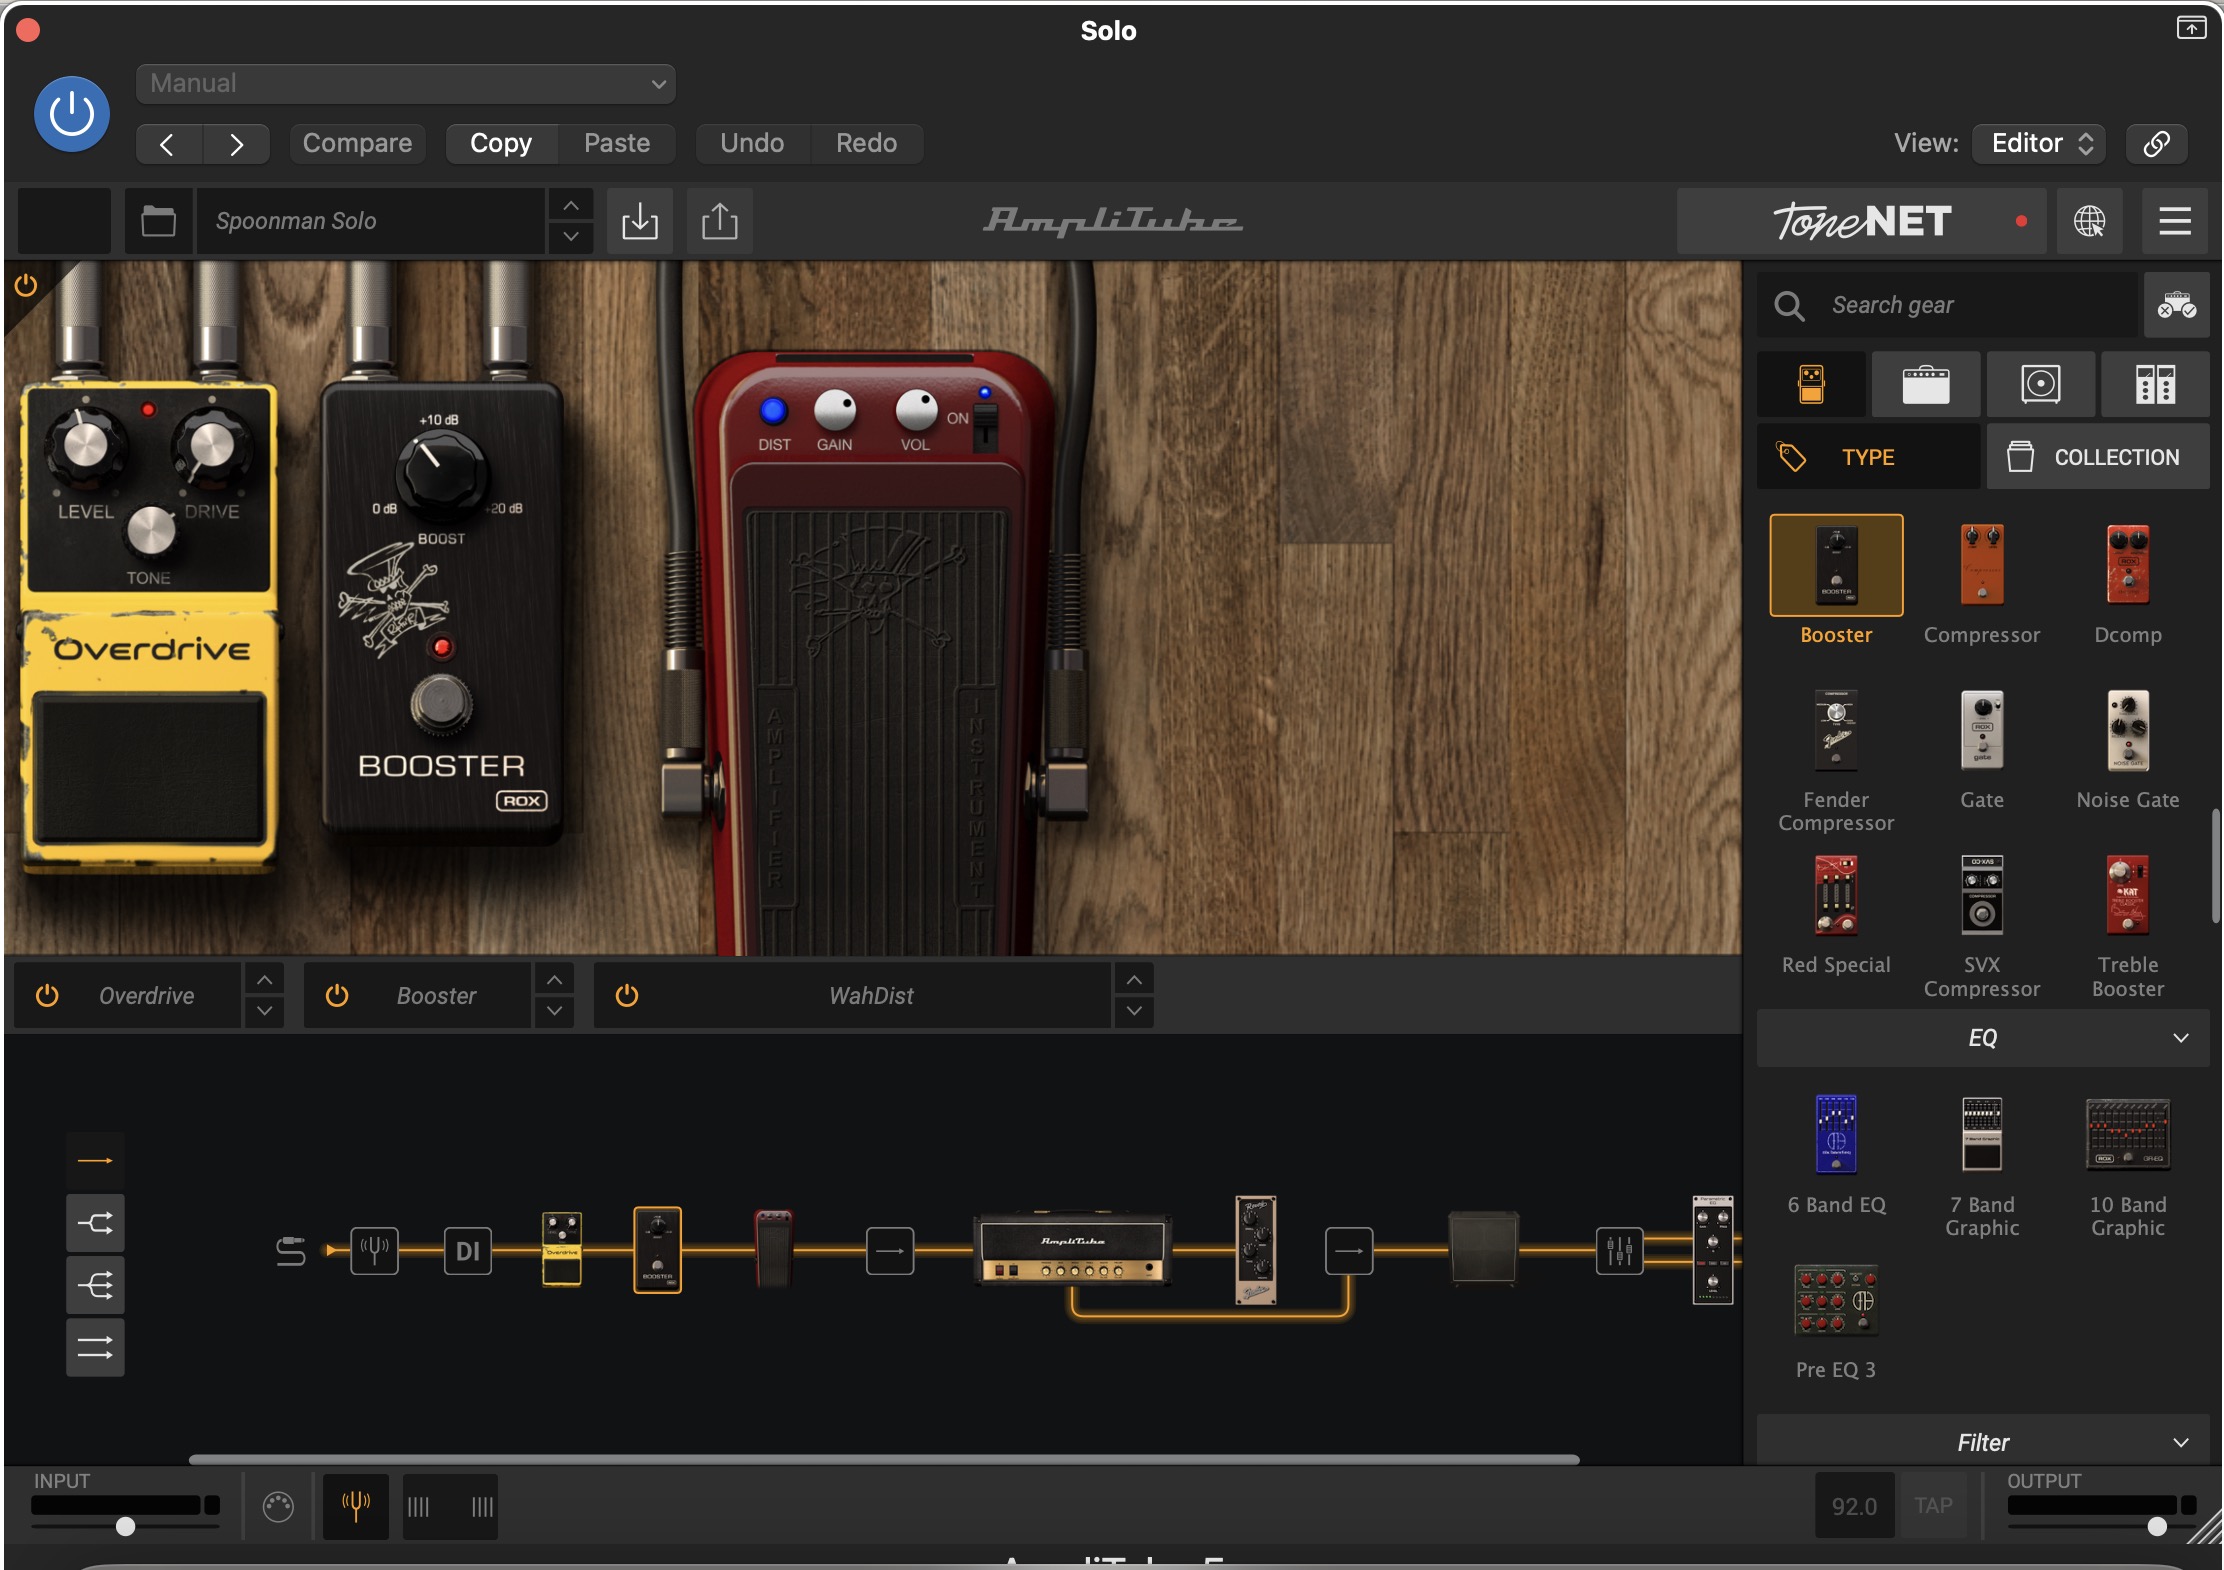Choose the two-way split routing icon
The image size is (2224, 1570).
coord(95,1222)
